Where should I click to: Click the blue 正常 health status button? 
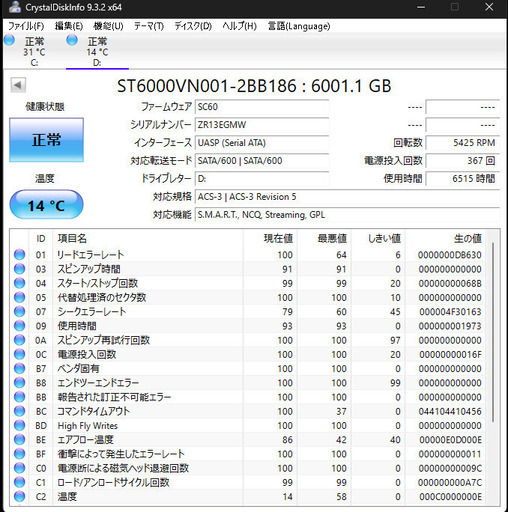[x=46, y=140]
